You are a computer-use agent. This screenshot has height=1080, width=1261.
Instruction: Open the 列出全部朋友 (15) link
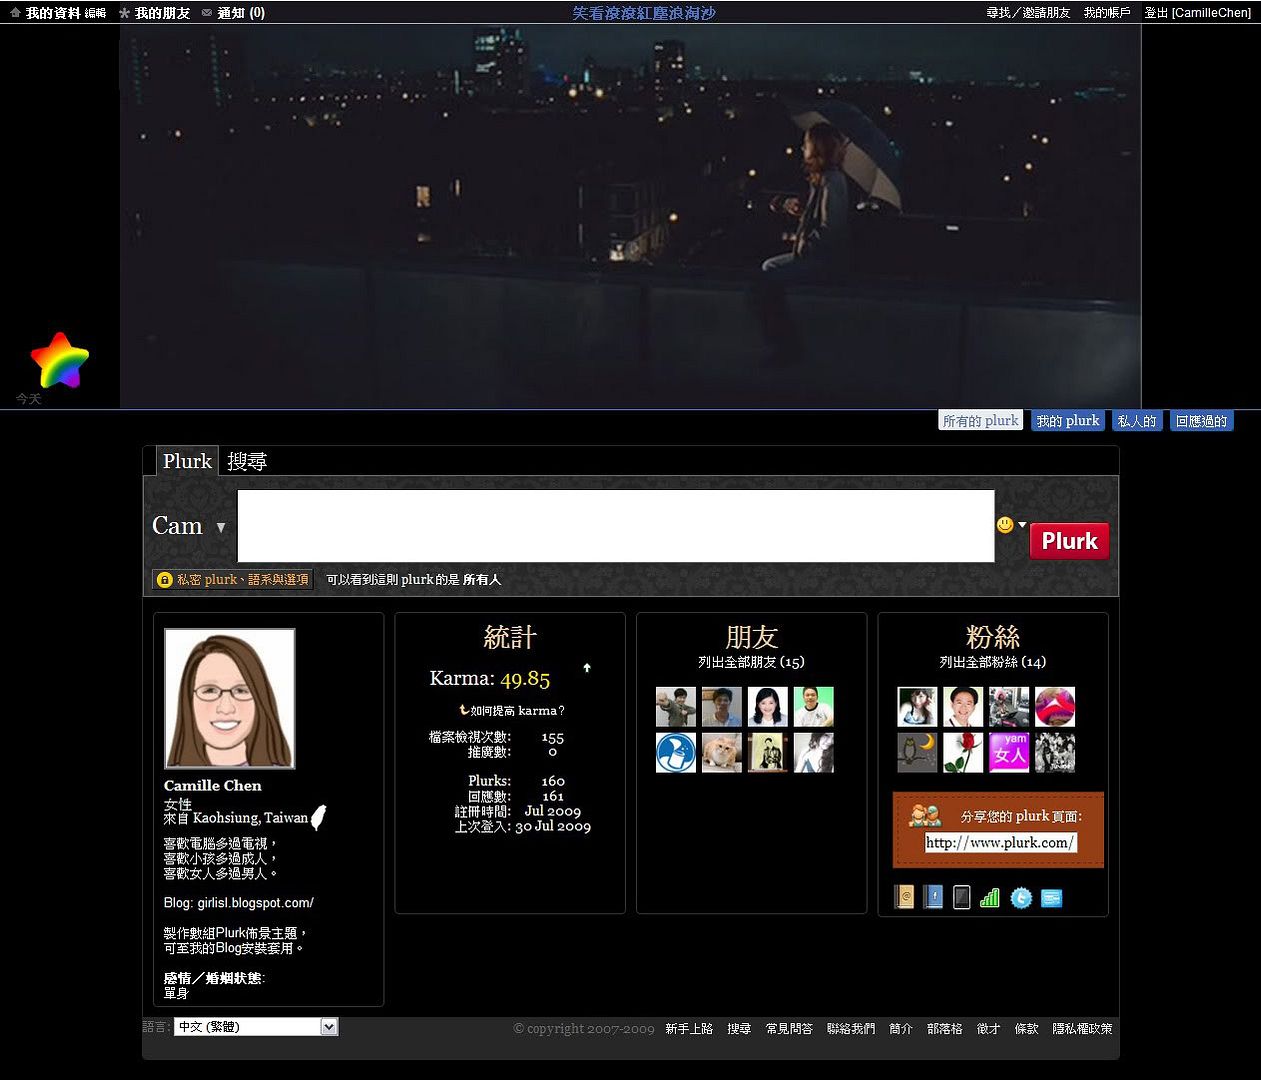point(751,662)
